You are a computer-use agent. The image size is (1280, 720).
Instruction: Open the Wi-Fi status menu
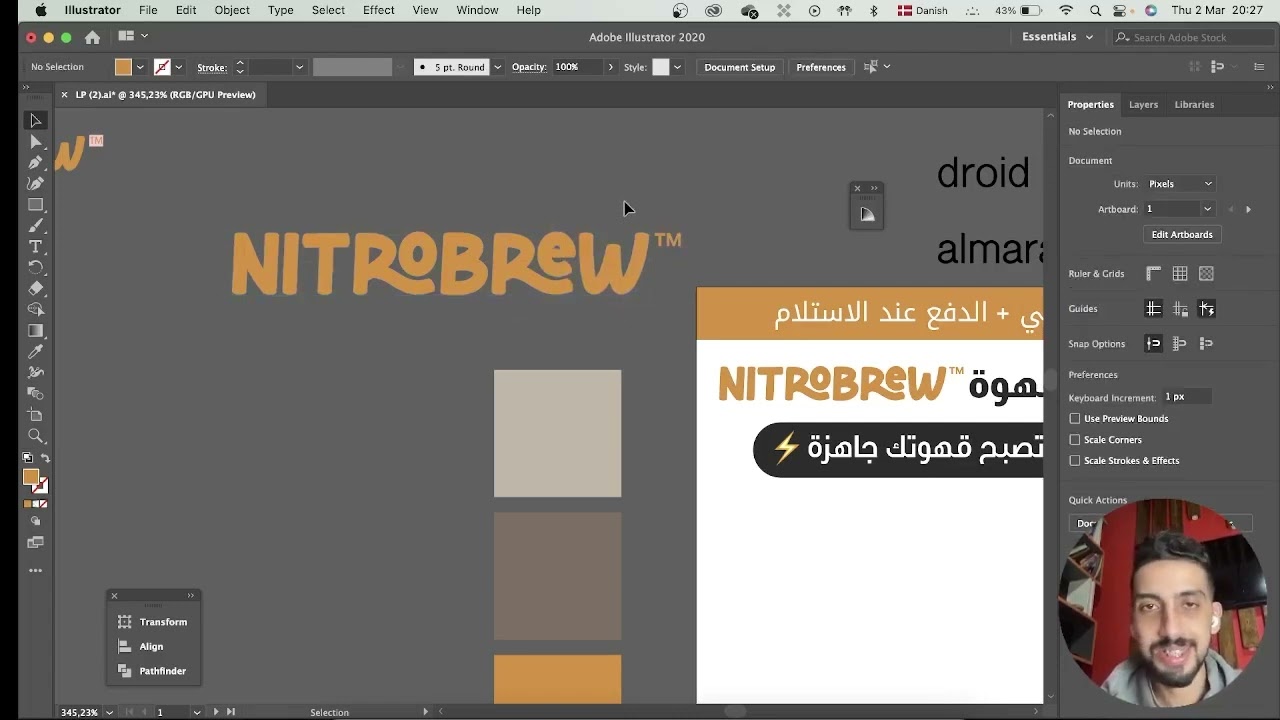pos(1066,10)
